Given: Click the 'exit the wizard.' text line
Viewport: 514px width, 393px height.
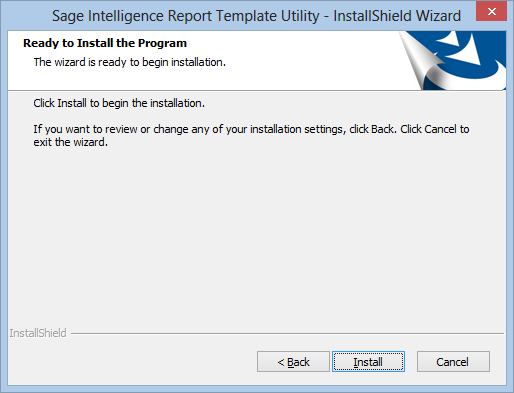Looking at the screenshot, I should [x=70, y=142].
